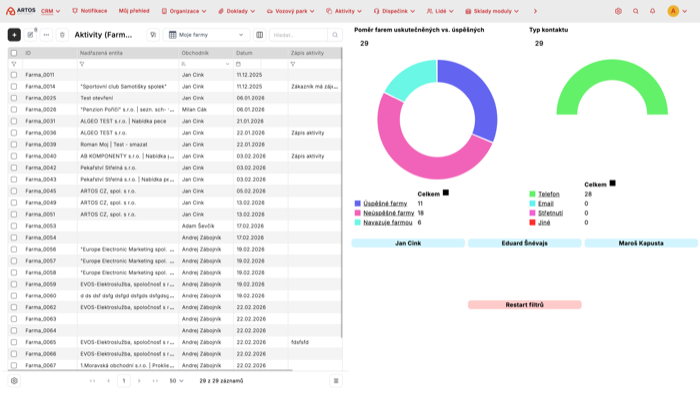Click the Navazuje farmou legend swatch
700x393 pixels.
358,222
